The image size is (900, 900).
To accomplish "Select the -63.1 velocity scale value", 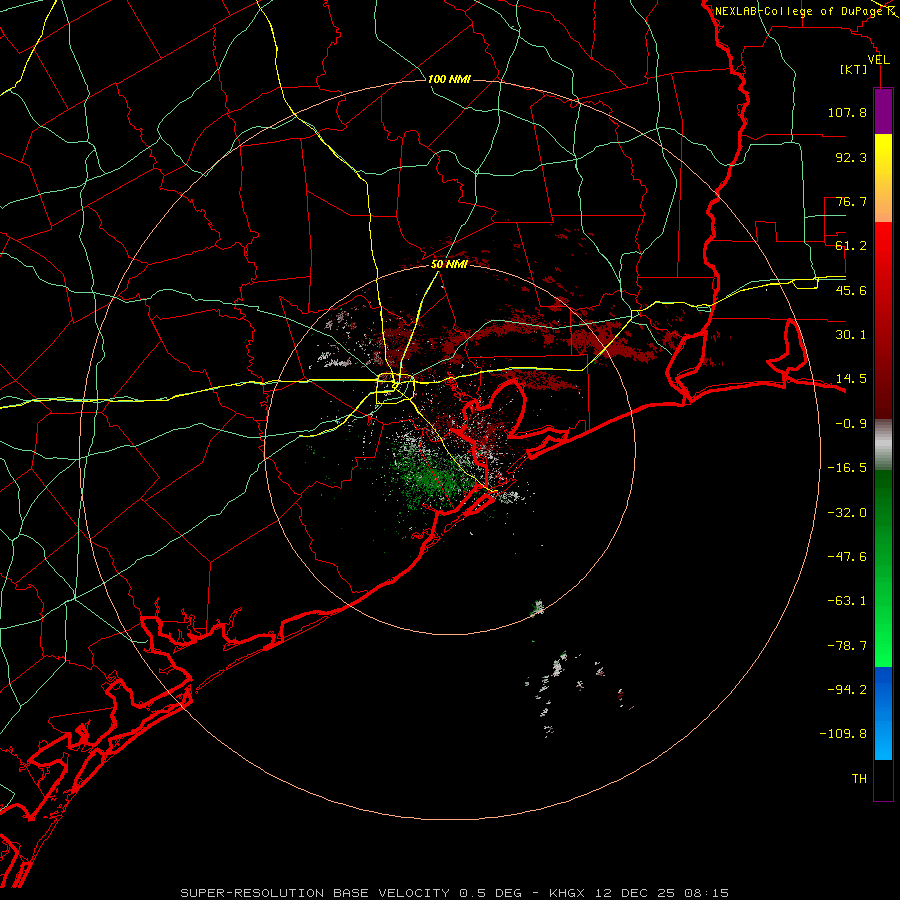I will click(847, 601).
